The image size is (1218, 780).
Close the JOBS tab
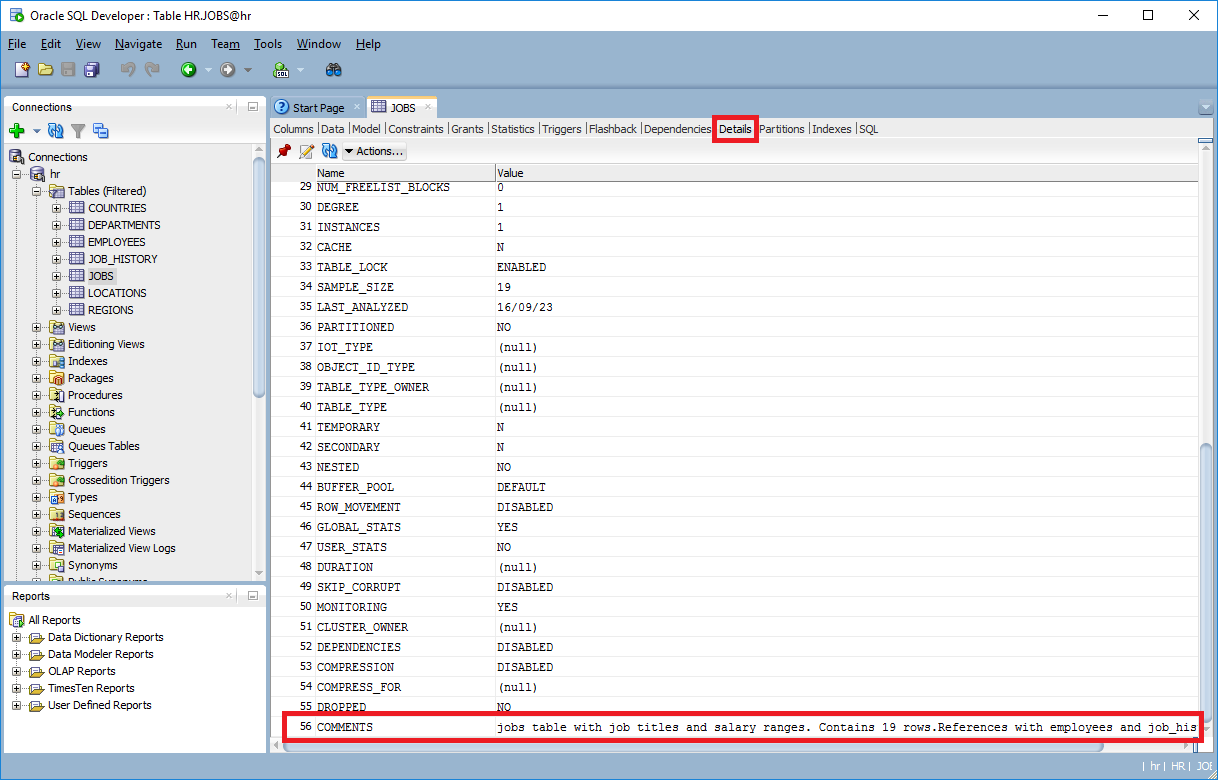point(428,107)
